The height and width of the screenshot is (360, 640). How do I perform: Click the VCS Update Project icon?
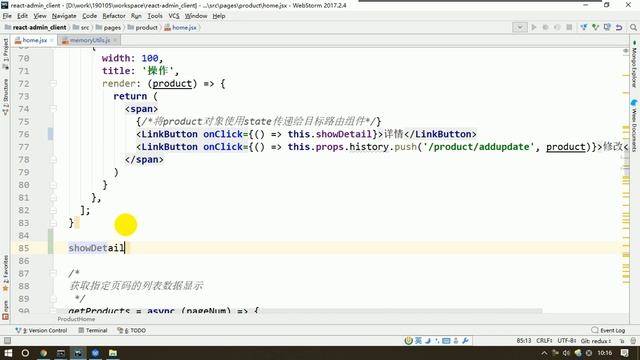(x=584, y=27)
